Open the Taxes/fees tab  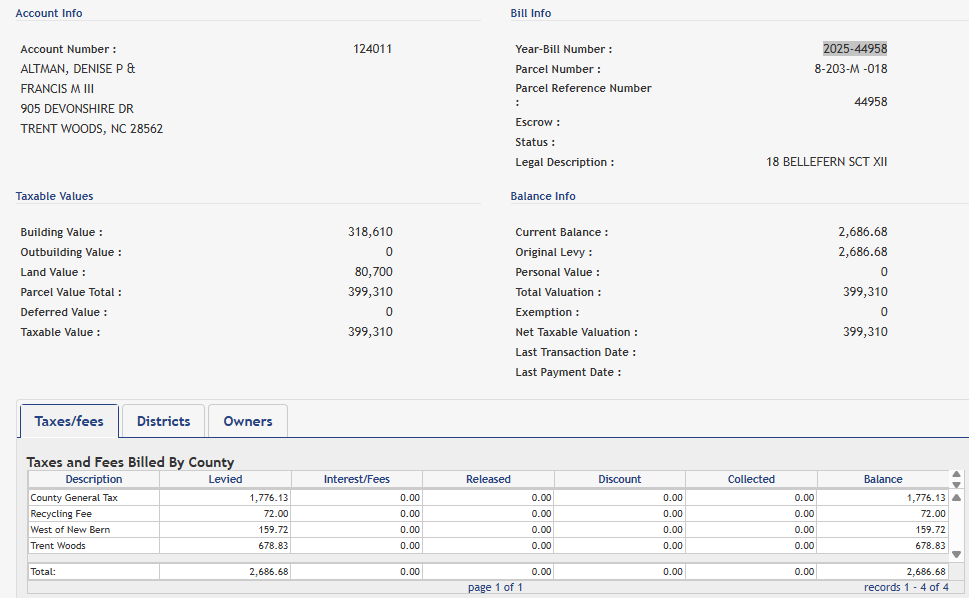69,421
